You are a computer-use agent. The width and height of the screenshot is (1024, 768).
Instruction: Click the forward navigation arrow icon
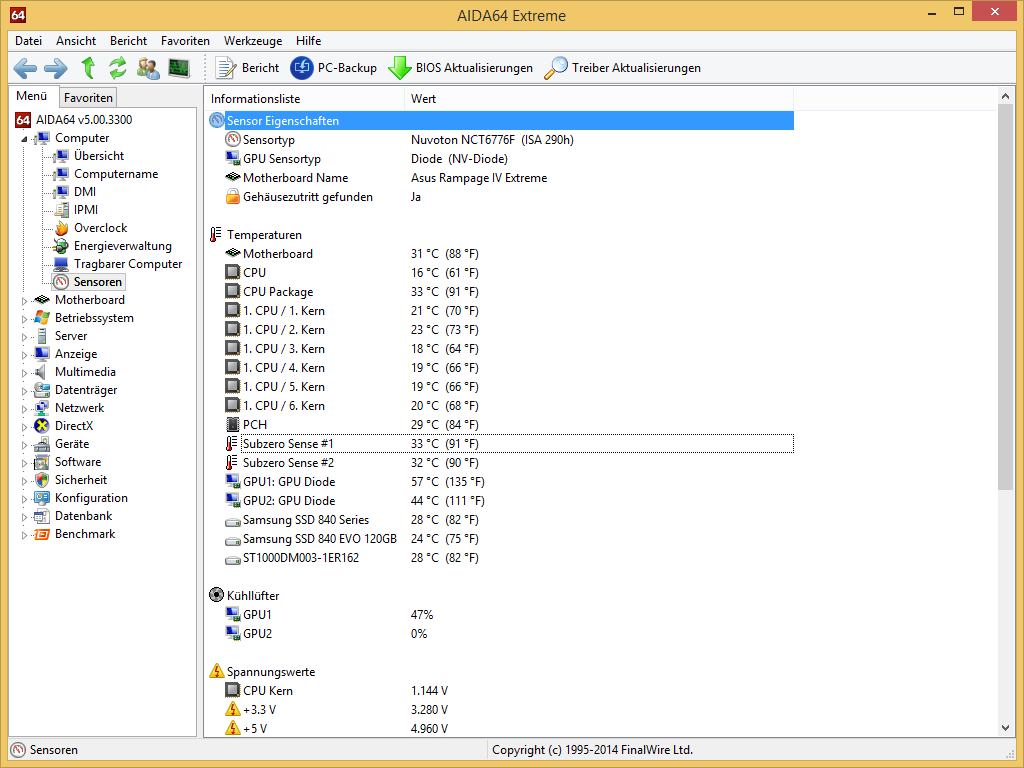pos(56,68)
